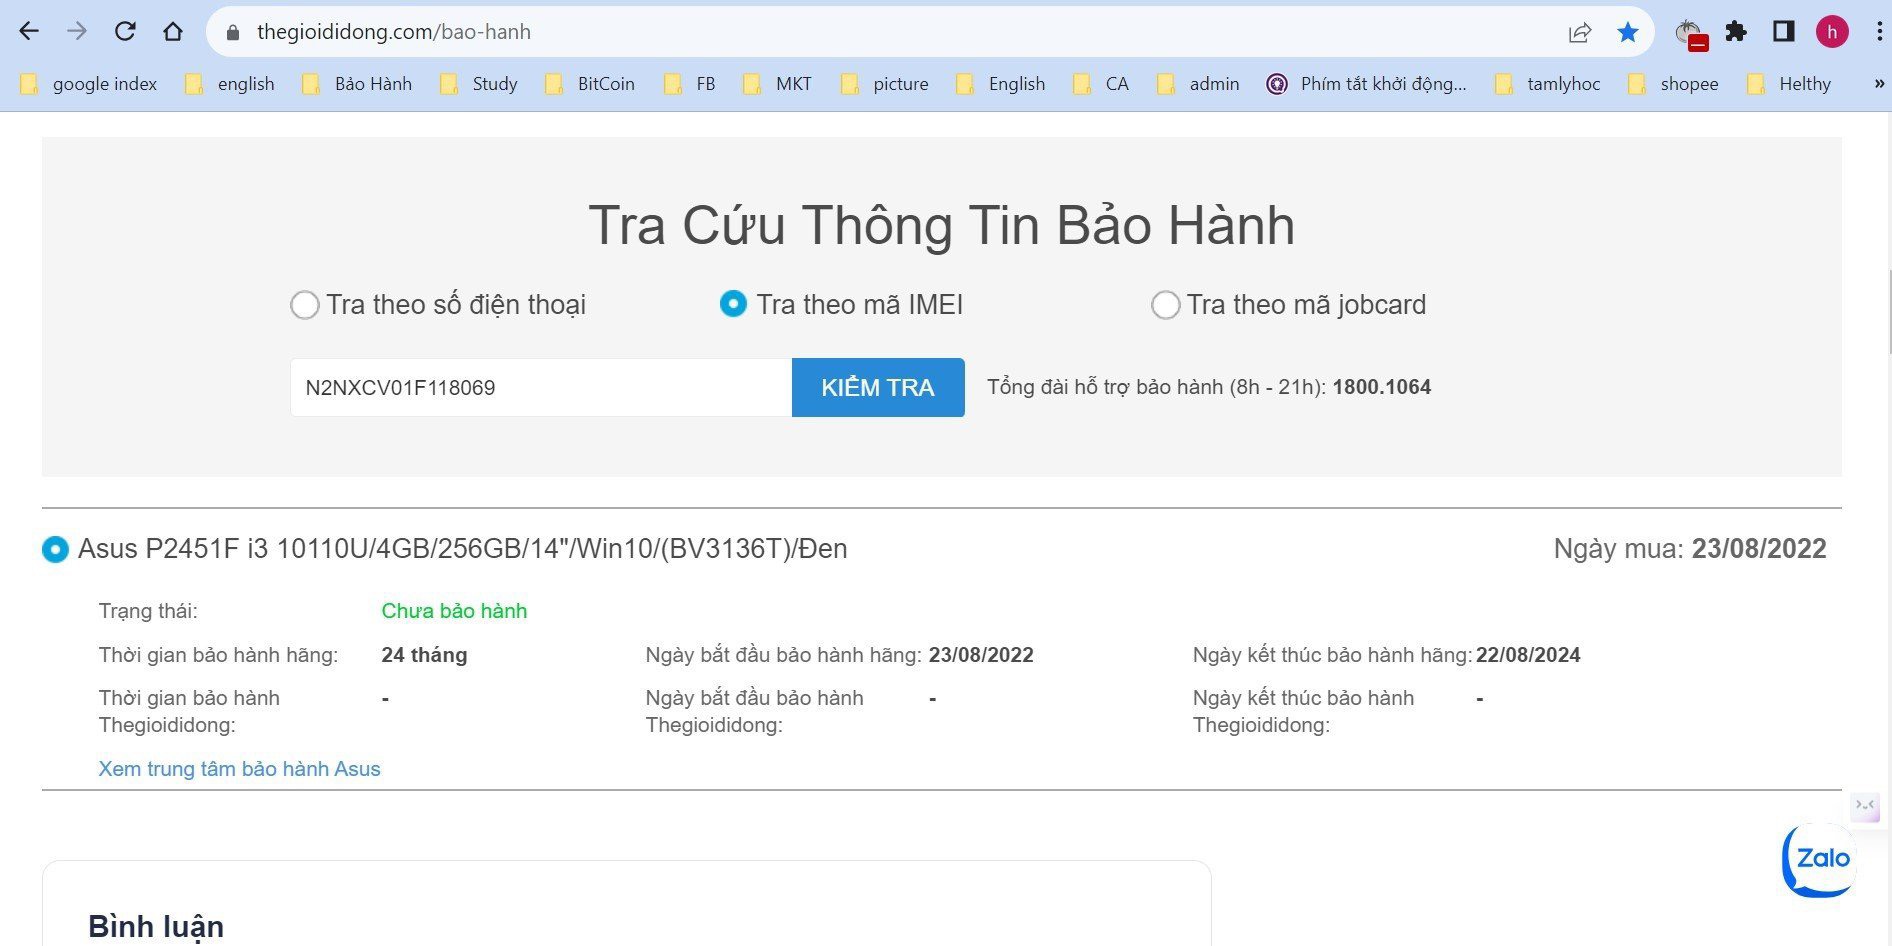The image size is (1892, 946).
Task: Go back to the previous page
Action: [29, 31]
